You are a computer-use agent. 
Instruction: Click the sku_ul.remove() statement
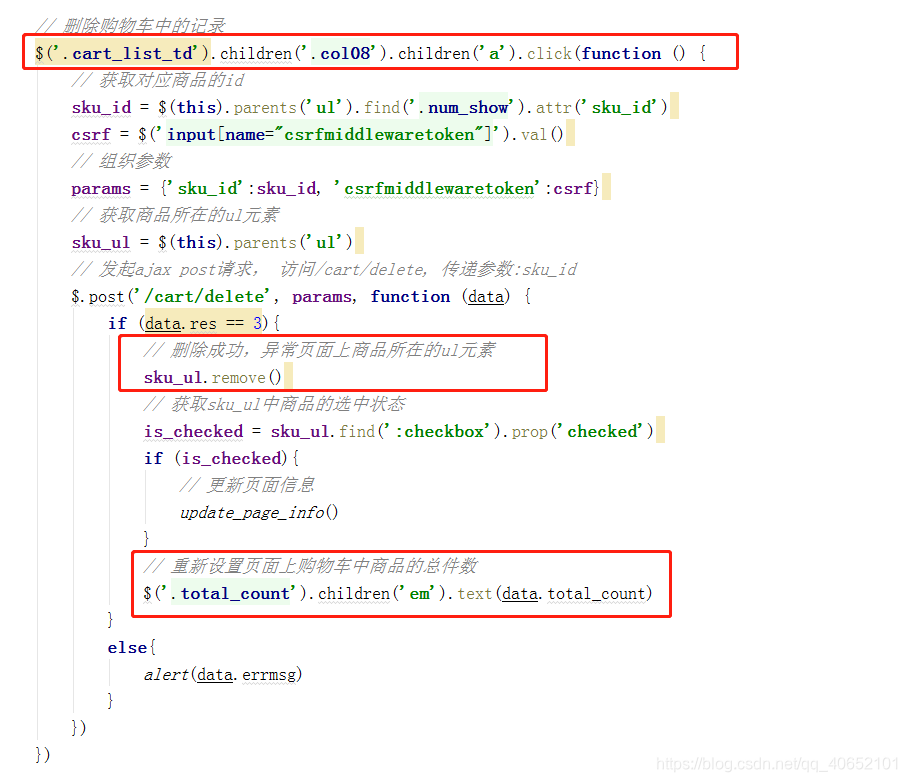pos(212,377)
